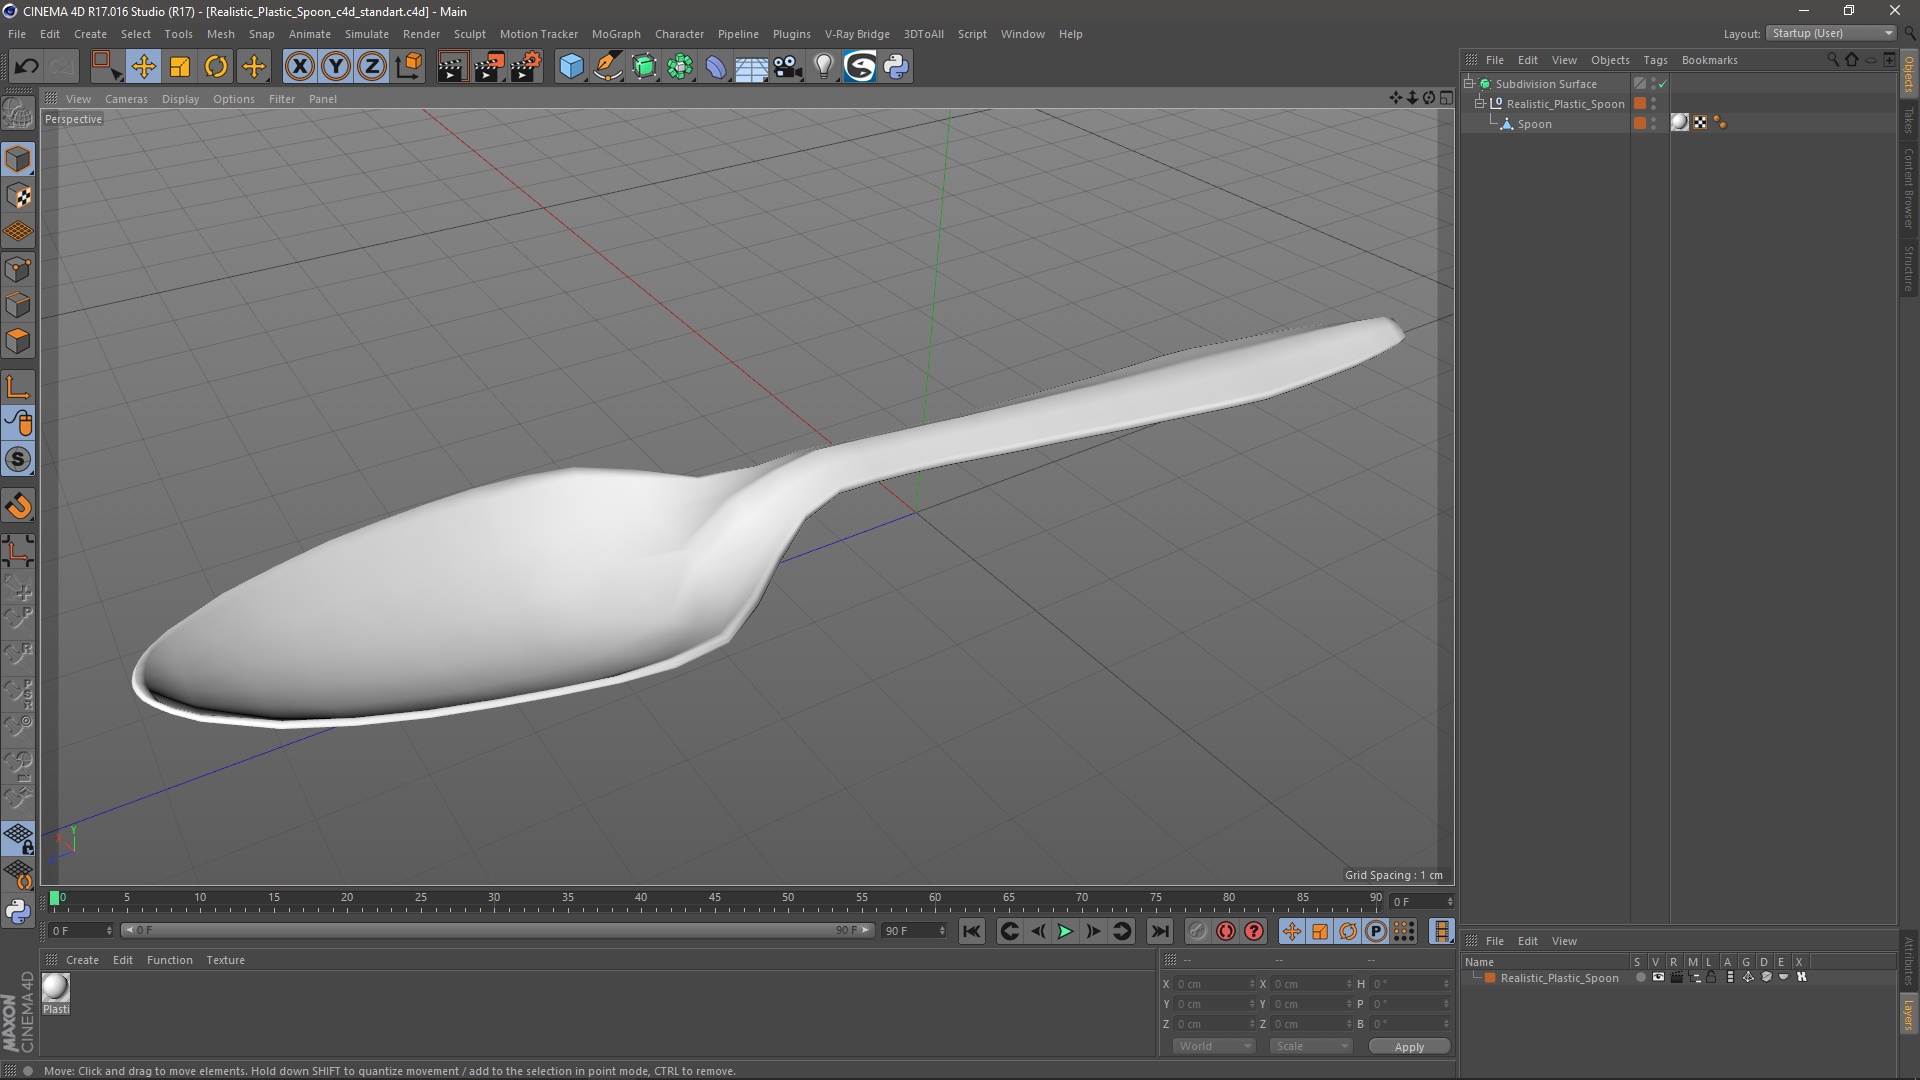Viewport: 1920px width, 1080px height.
Task: Switch to Edges mode
Action: pos(18,305)
